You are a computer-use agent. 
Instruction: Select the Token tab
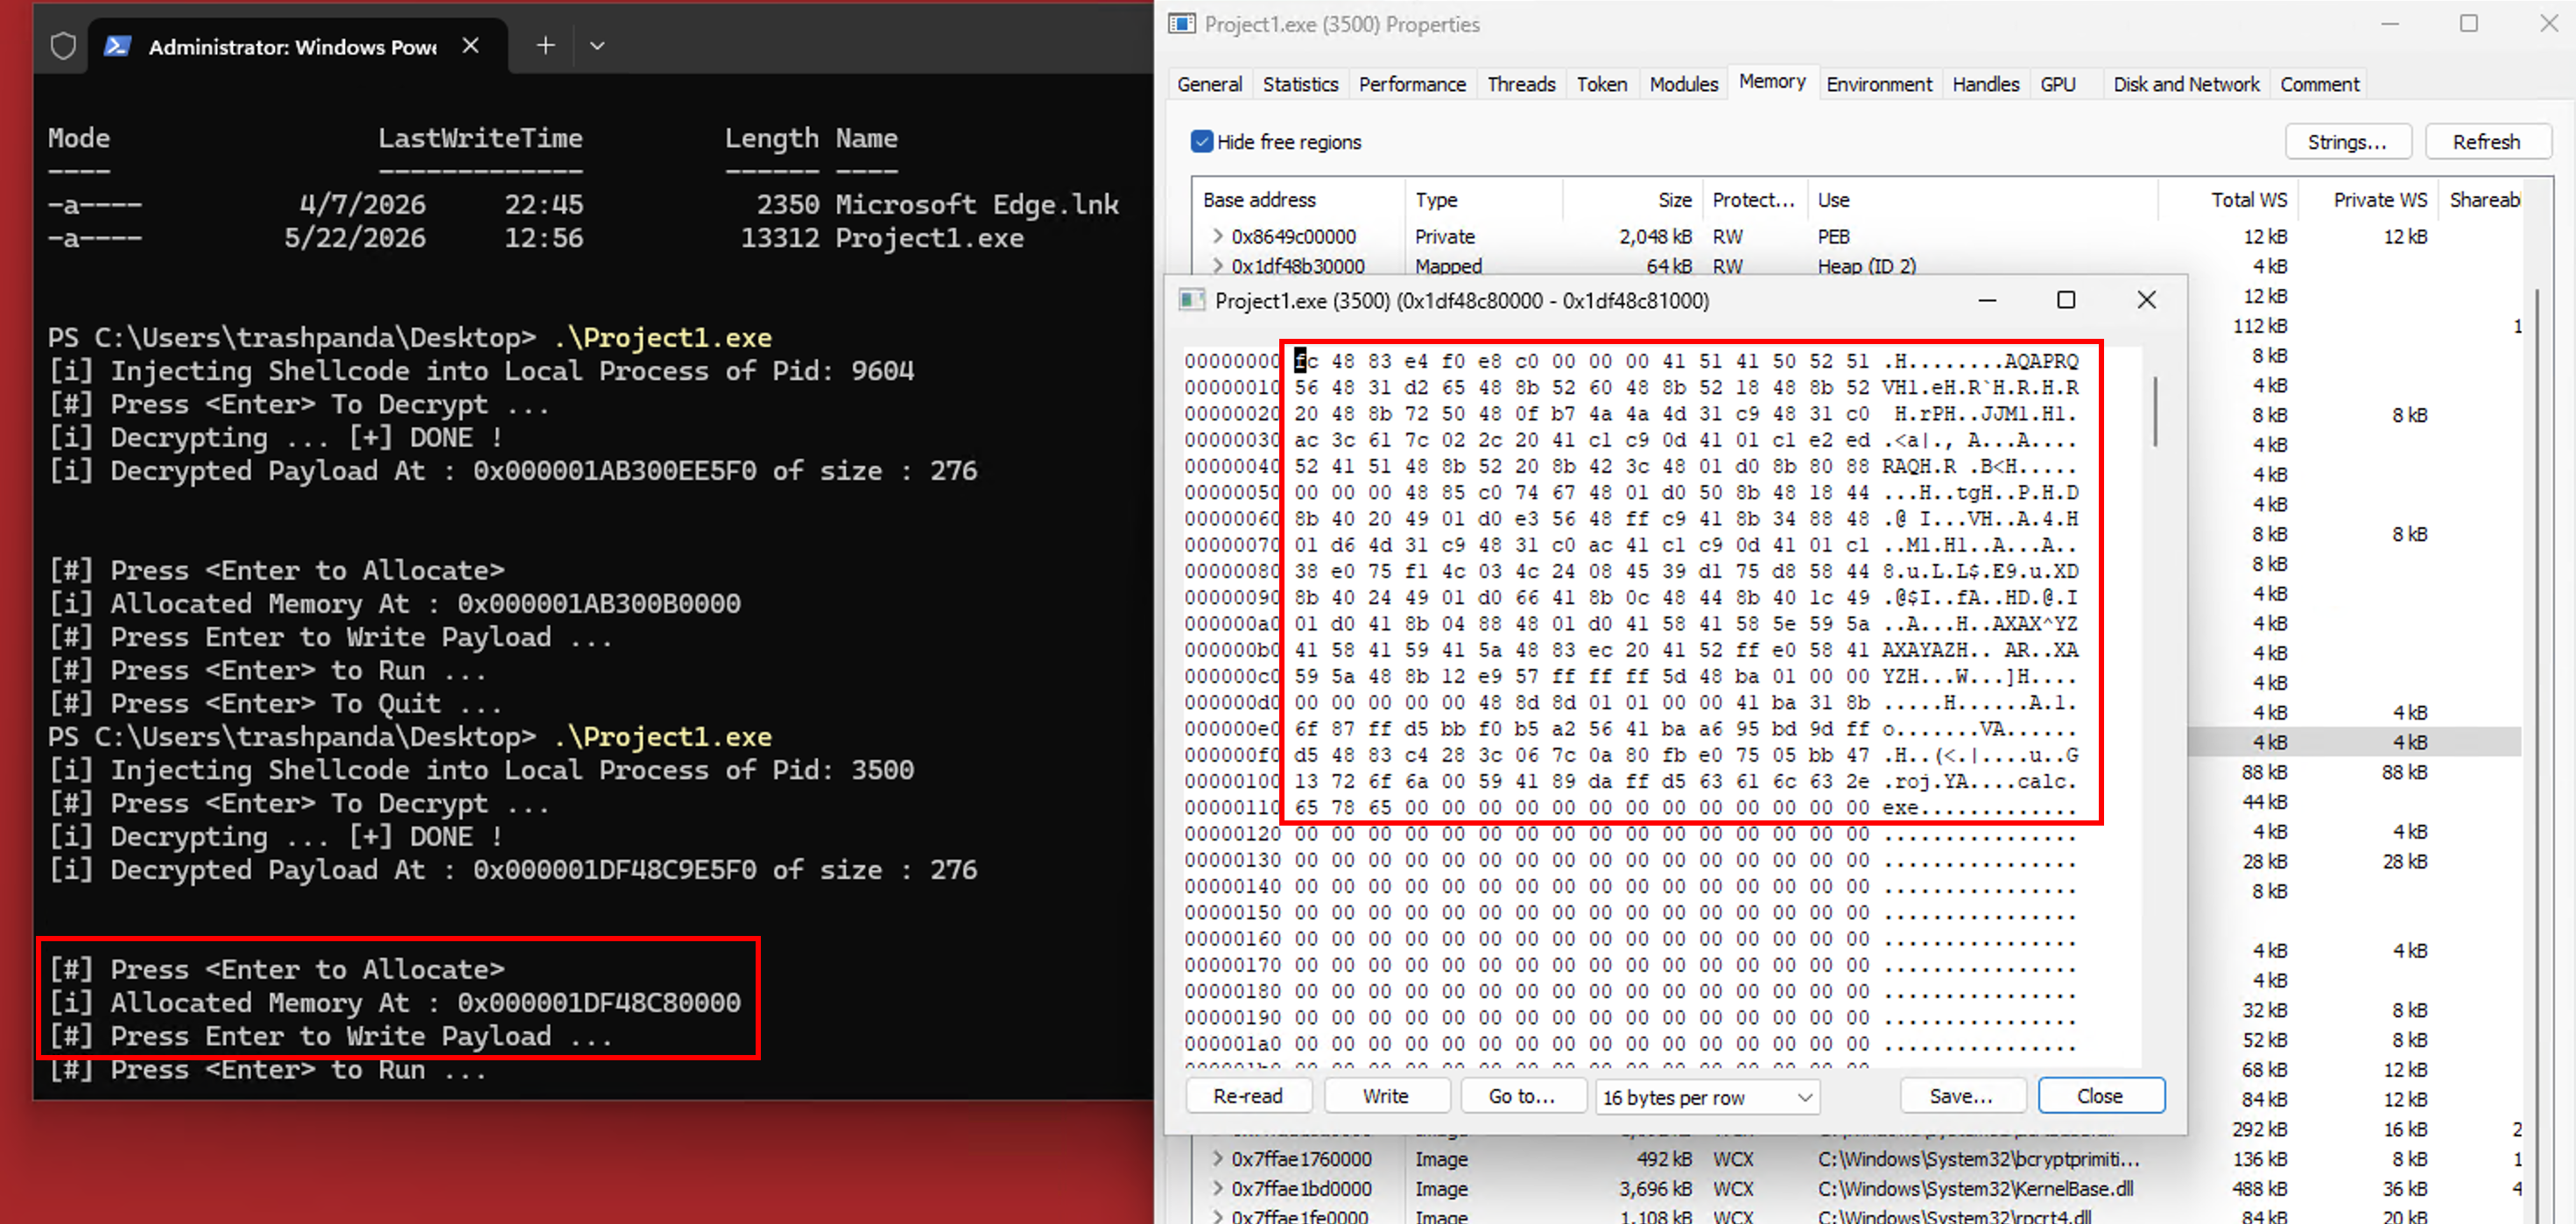point(1602,84)
